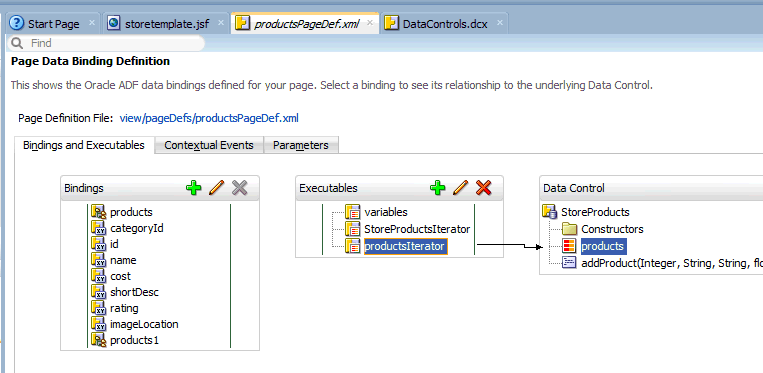This screenshot has width=763, height=373.
Task: Add a new binding with green plus
Action: pos(194,188)
